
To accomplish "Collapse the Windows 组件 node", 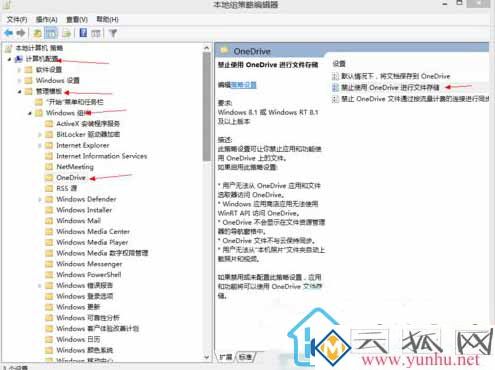I will click(30, 113).
